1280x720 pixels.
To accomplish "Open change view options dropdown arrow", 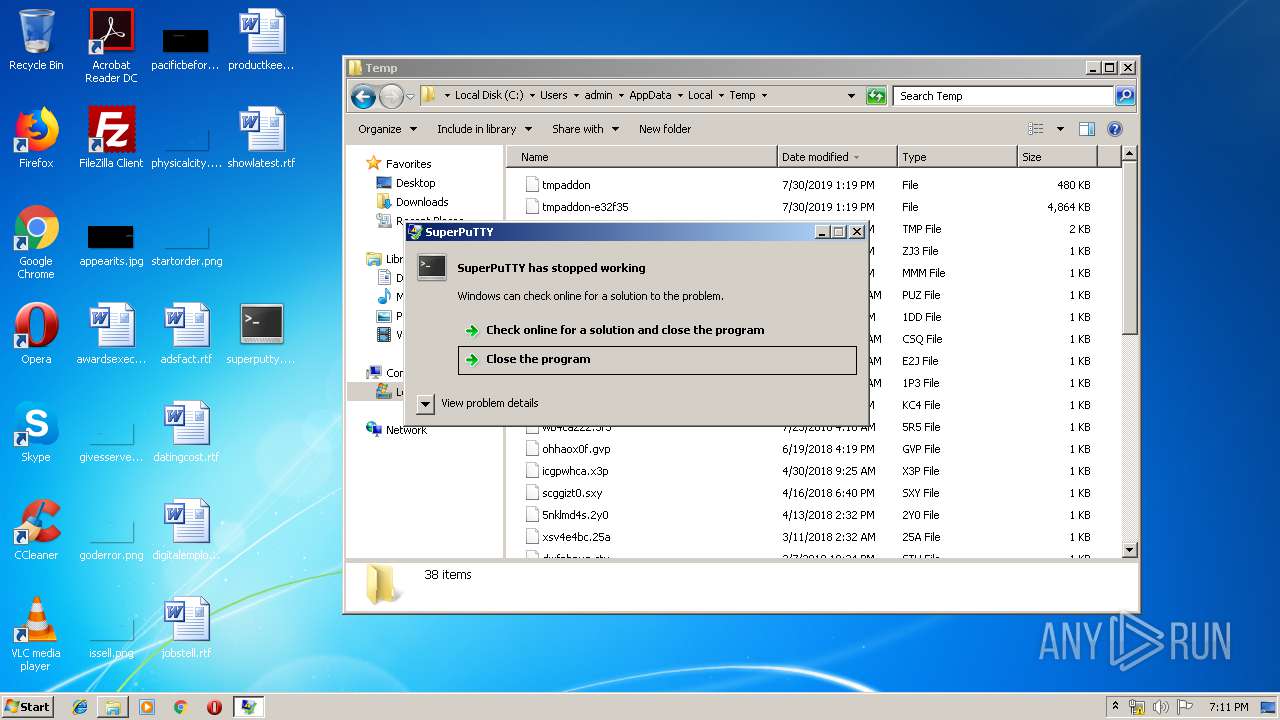I will (x=1060, y=129).
